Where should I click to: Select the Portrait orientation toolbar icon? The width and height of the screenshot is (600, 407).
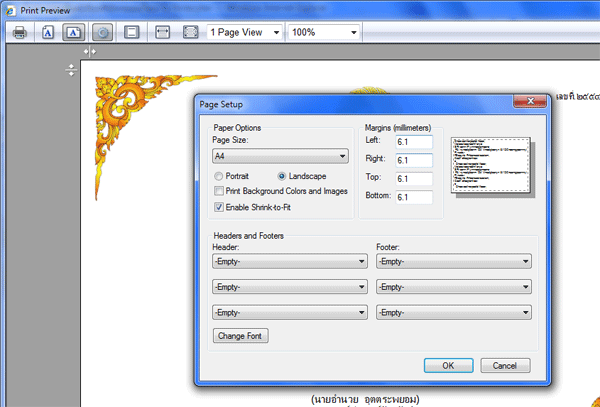click(47, 32)
